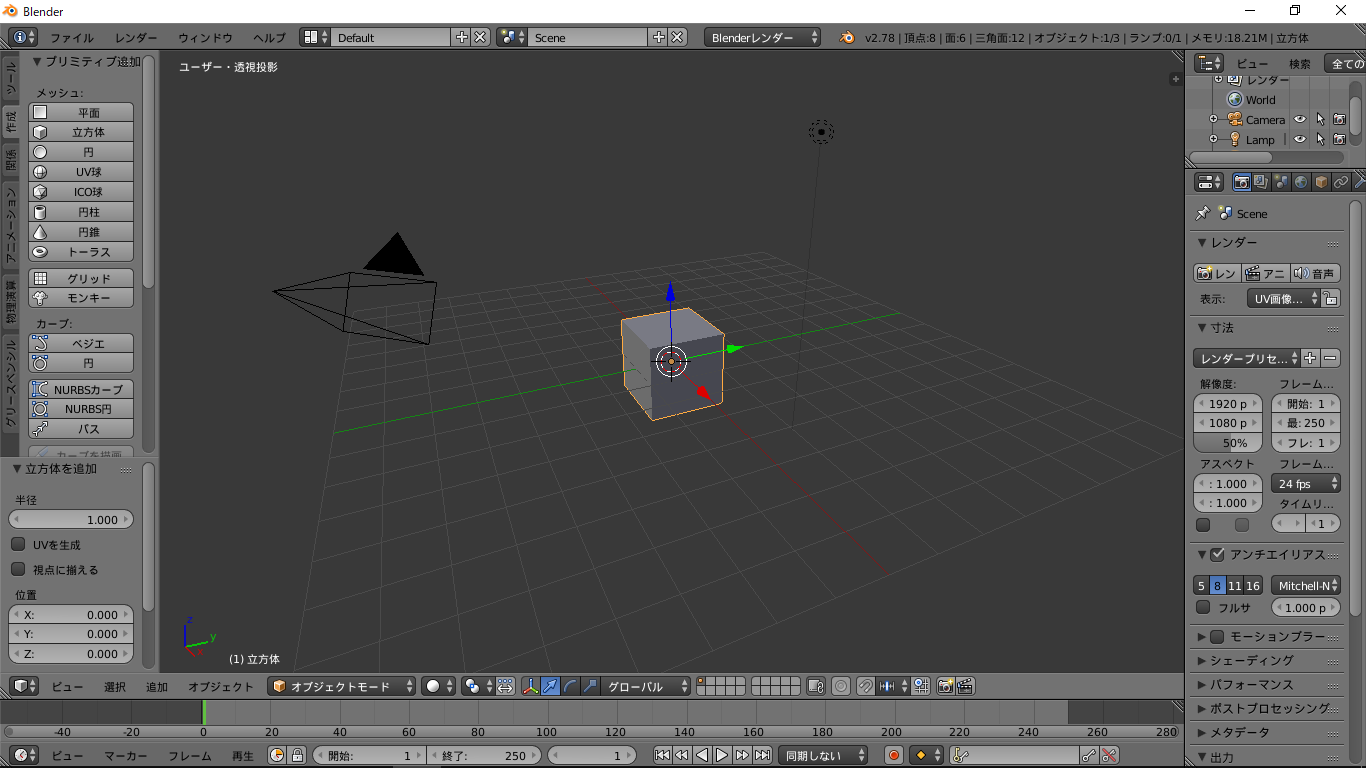Viewport: 1366px width, 768px height.
Task: Open the Object properties cube tab
Action: pyautogui.click(x=1321, y=182)
